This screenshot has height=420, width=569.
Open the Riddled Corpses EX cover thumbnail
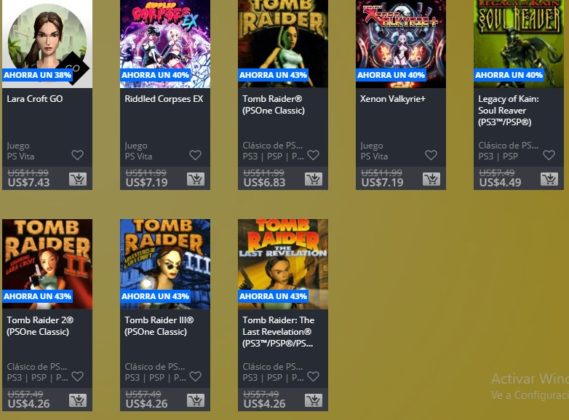(x=165, y=44)
